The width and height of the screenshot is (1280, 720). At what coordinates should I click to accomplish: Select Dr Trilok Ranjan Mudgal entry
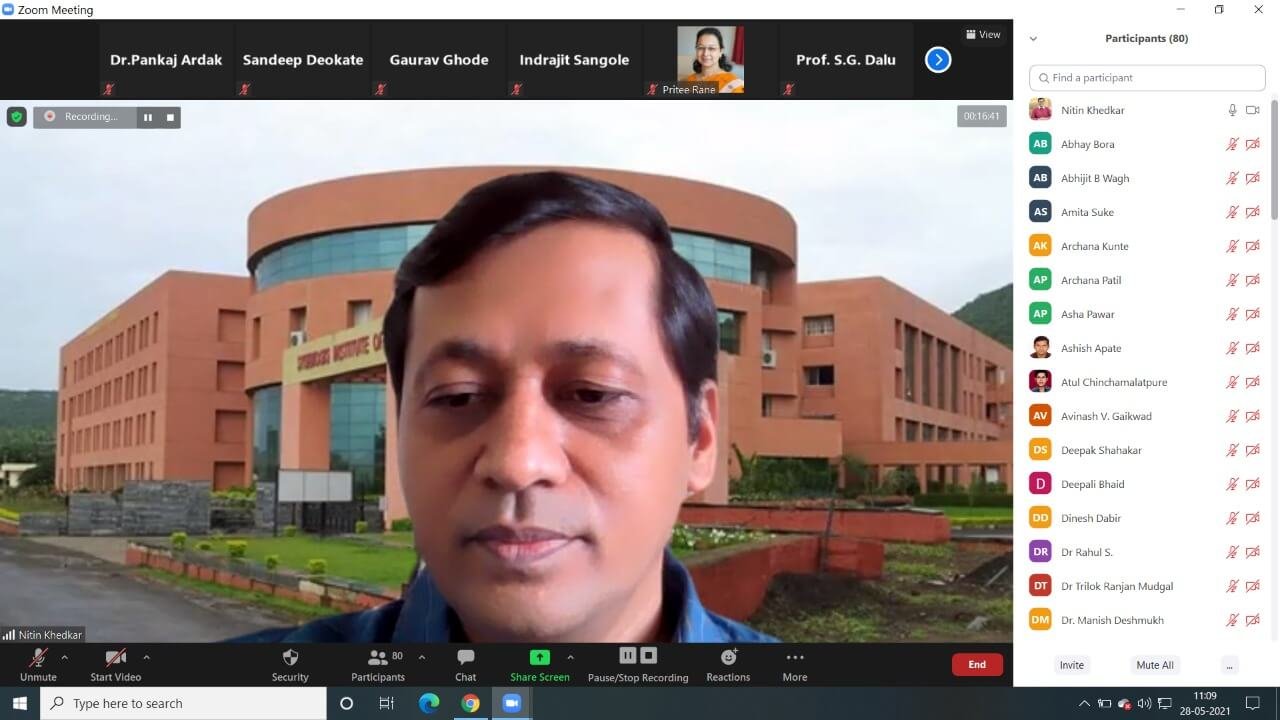(1147, 586)
